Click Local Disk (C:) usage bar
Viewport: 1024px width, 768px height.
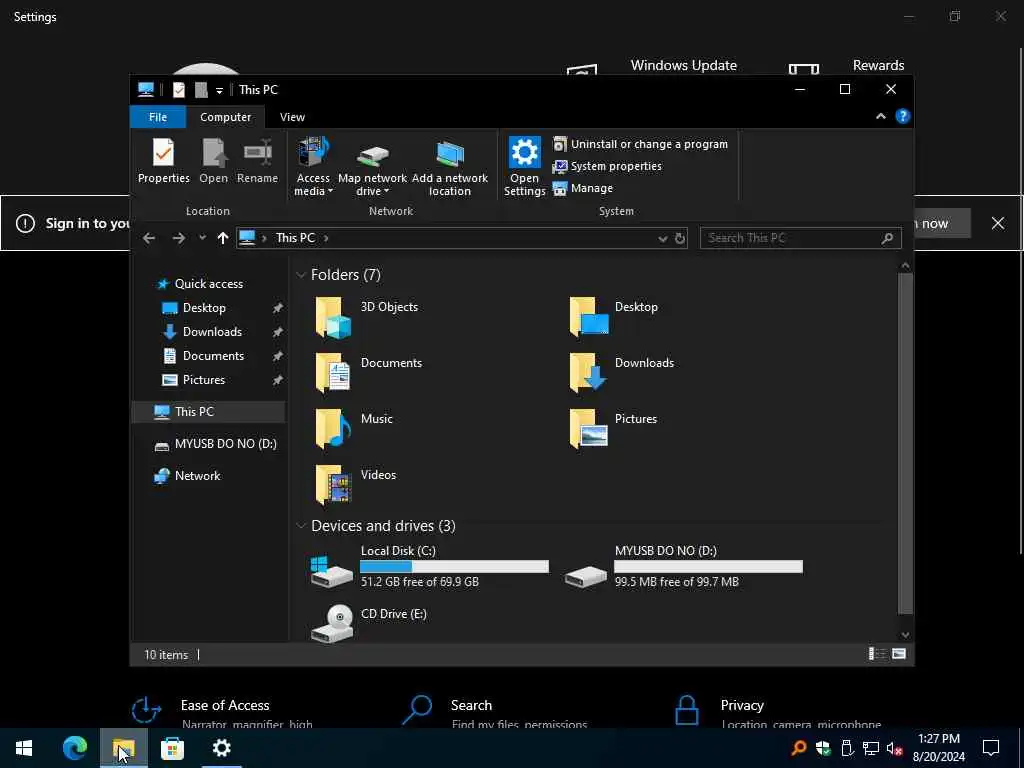click(455, 566)
